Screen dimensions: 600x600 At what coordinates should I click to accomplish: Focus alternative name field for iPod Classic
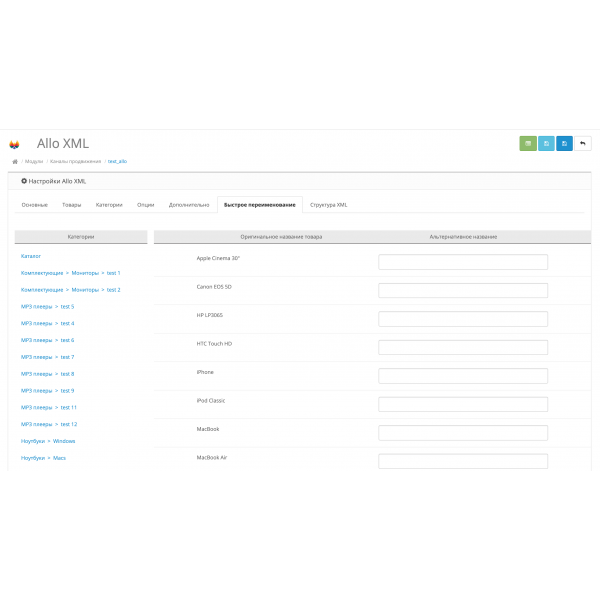coord(463,404)
